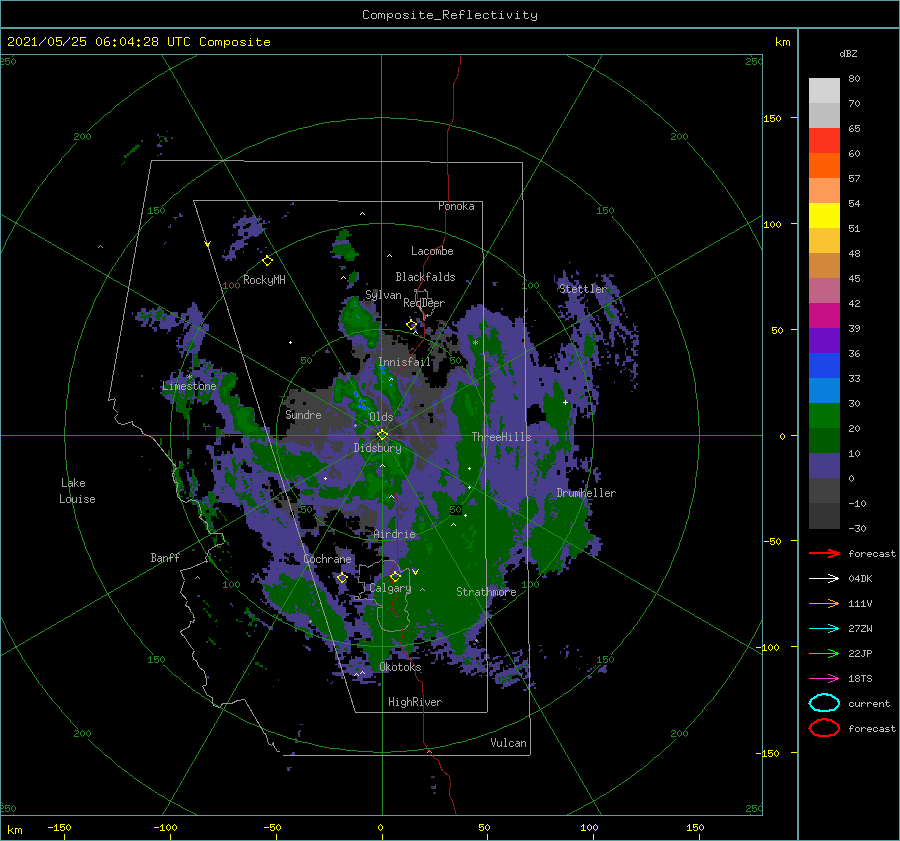Select the white 80 dBZ color swatch

pyautogui.click(x=824, y=90)
